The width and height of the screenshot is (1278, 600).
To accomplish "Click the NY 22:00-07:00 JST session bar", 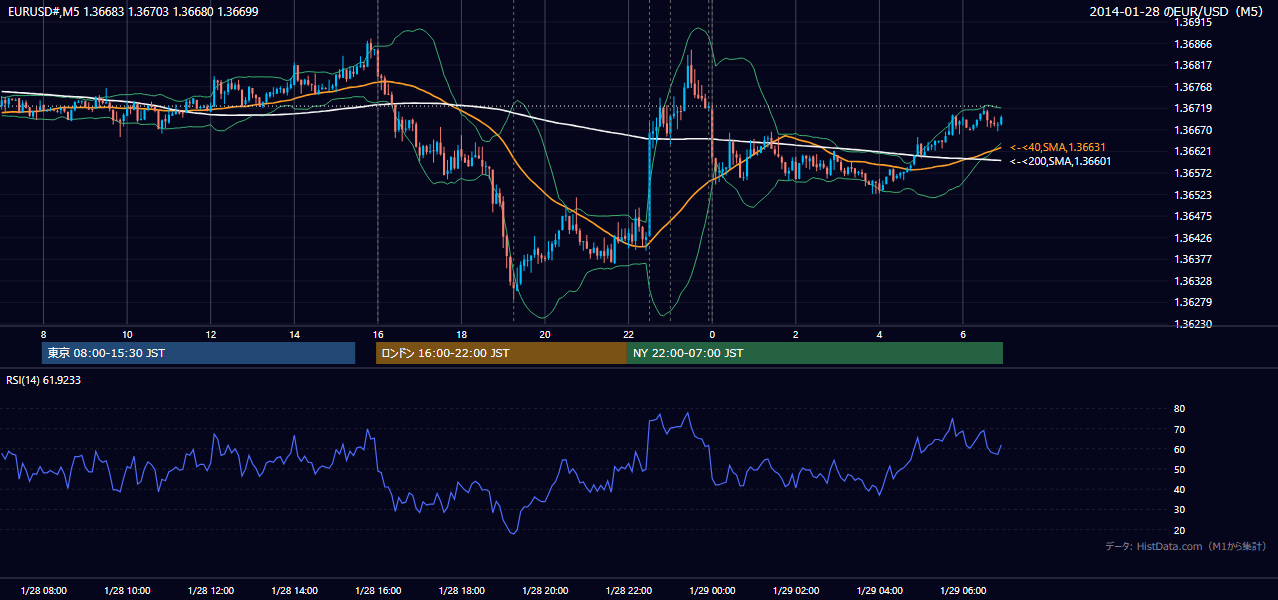I will [x=815, y=353].
